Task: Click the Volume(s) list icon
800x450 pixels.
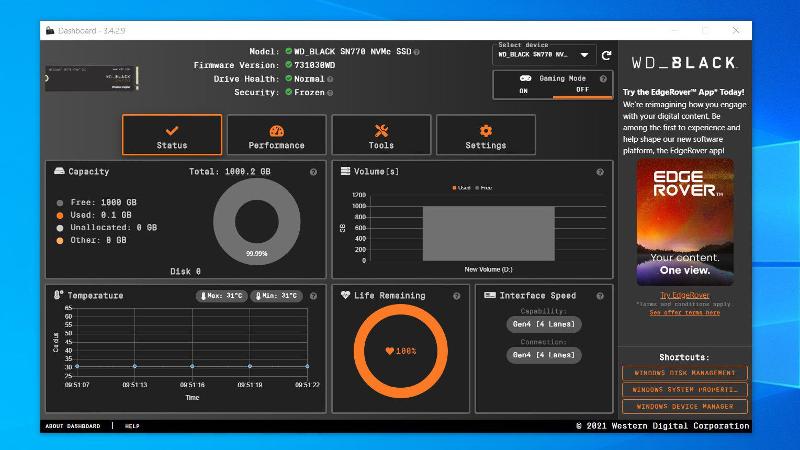Action: point(345,171)
